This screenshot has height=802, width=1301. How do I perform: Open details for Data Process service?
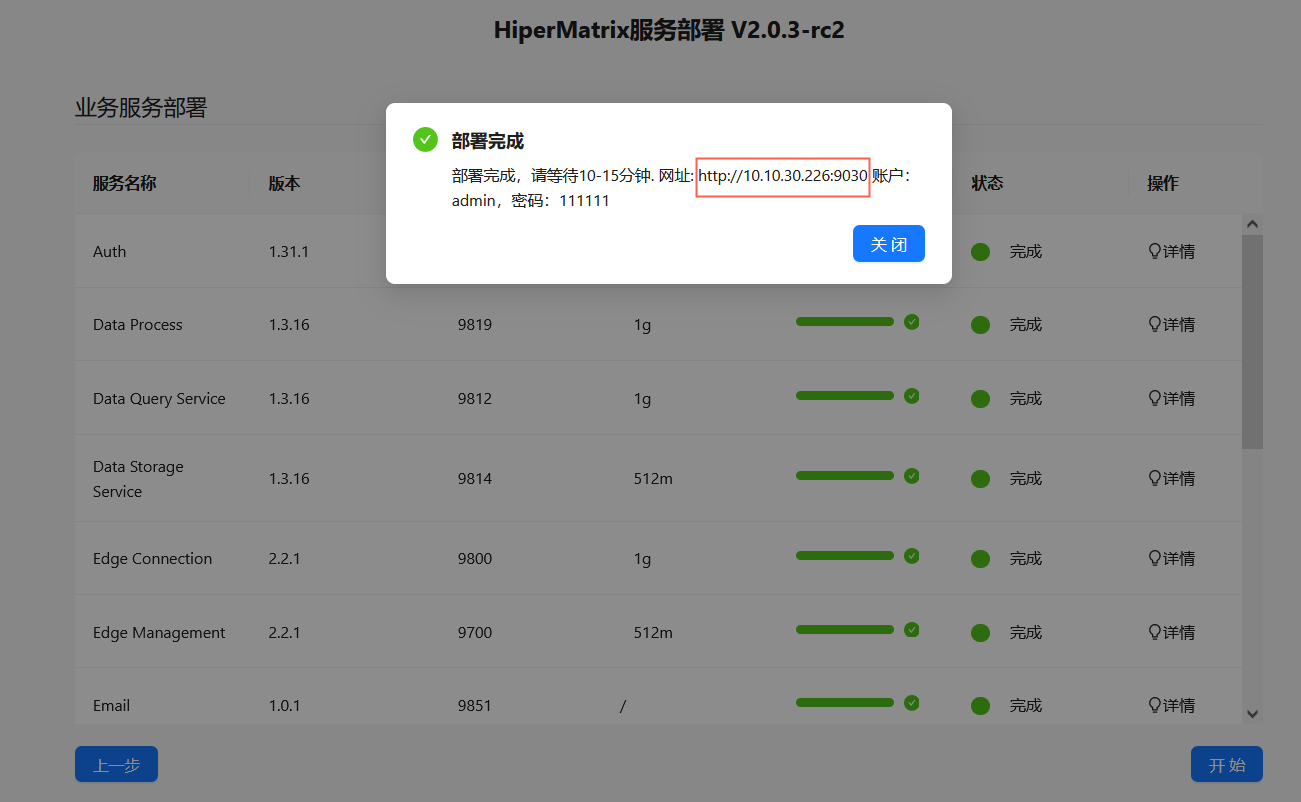[x=1171, y=325]
